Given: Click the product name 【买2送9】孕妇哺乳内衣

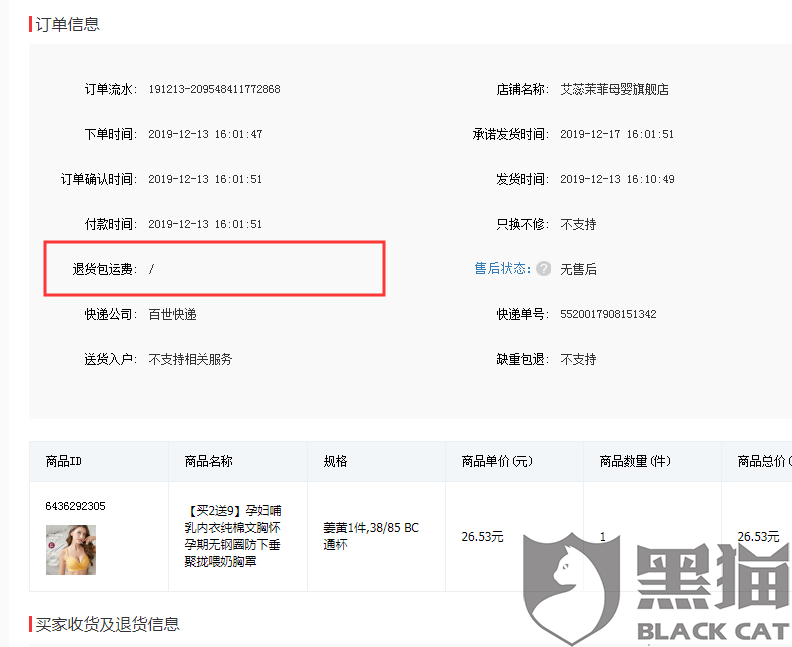Looking at the screenshot, I should tap(233, 536).
